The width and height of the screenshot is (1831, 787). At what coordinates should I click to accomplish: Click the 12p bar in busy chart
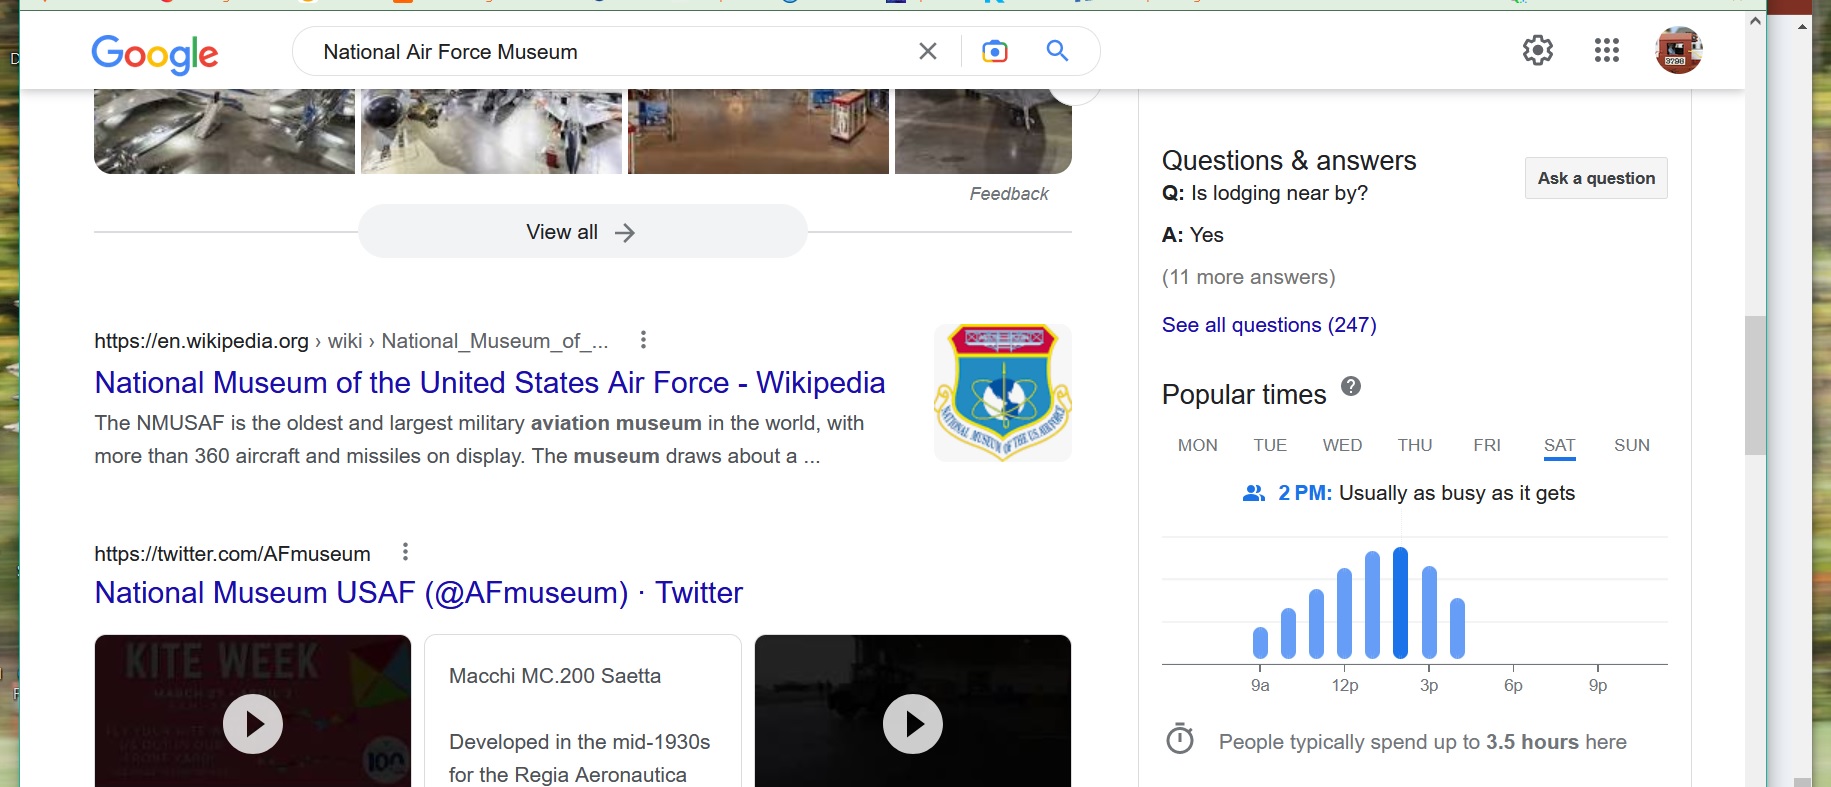click(1345, 613)
